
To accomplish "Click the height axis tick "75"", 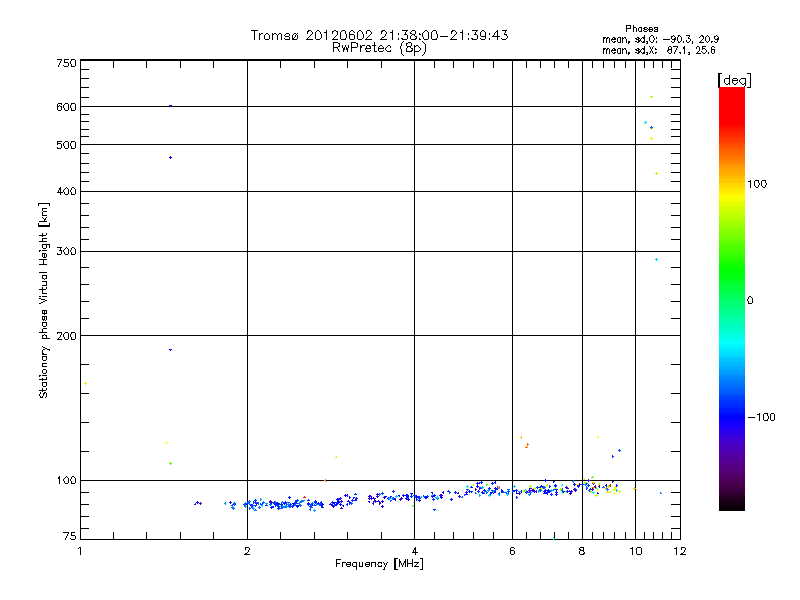I will [x=70, y=536].
